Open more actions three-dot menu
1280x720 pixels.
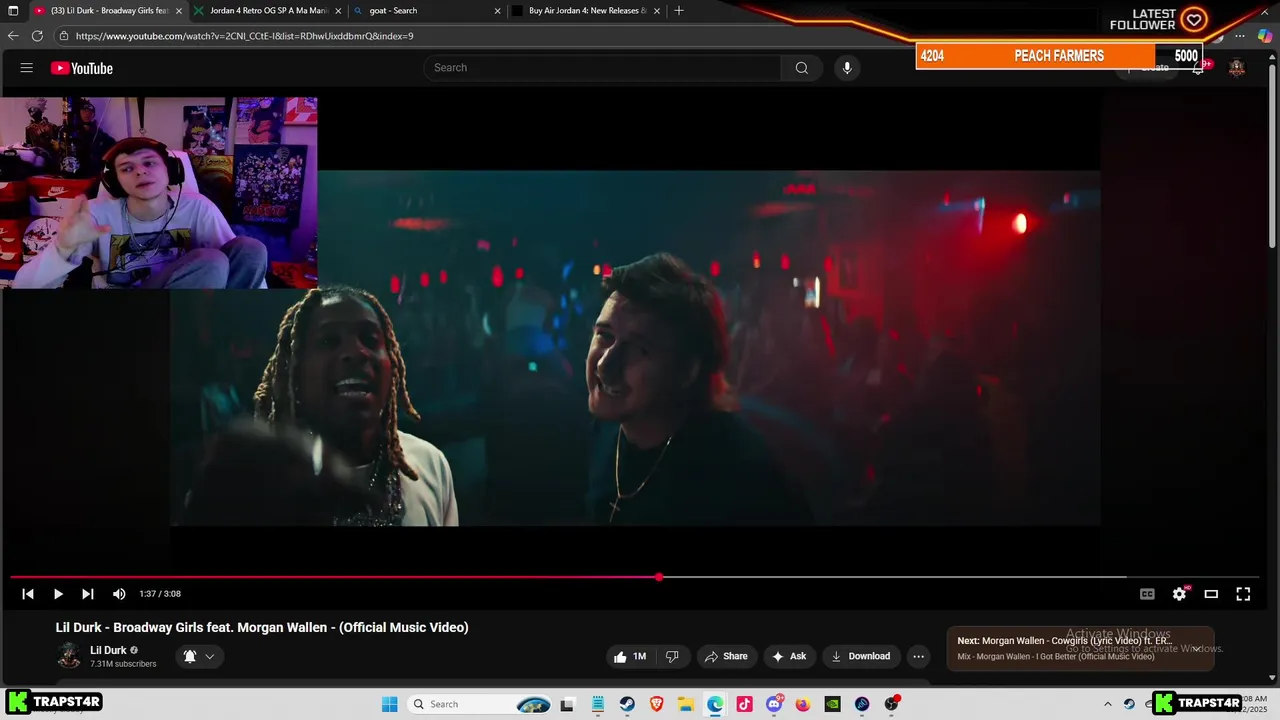pos(918,656)
